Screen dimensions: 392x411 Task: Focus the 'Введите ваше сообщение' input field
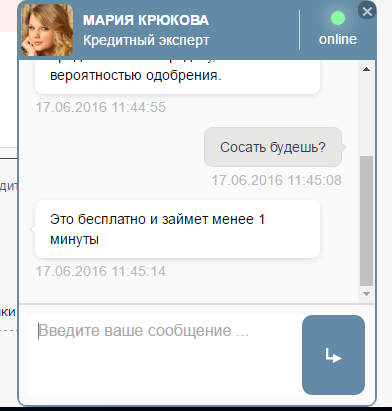[x=165, y=355]
